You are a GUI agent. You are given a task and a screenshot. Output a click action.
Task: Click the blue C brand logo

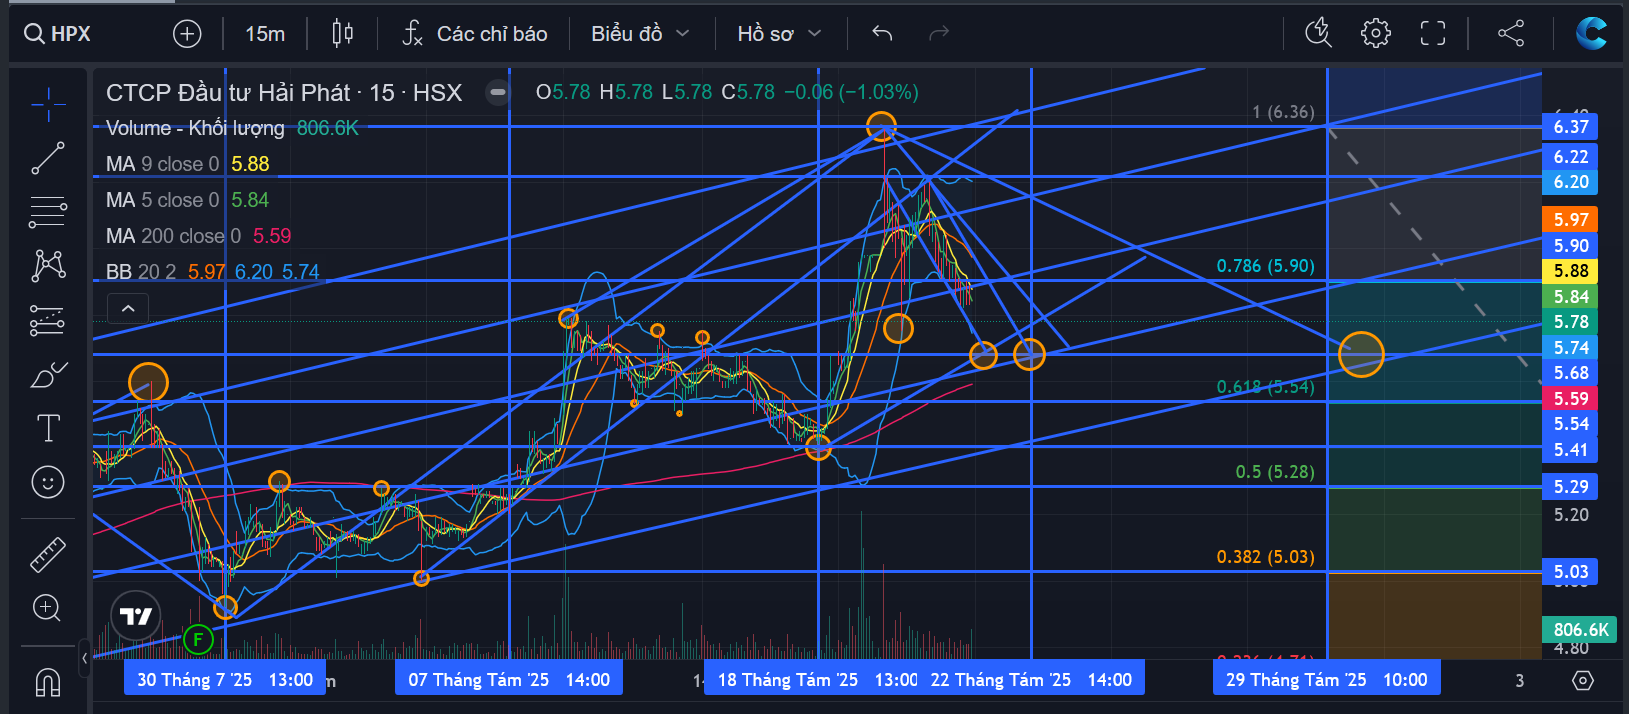coord(1591,33)
